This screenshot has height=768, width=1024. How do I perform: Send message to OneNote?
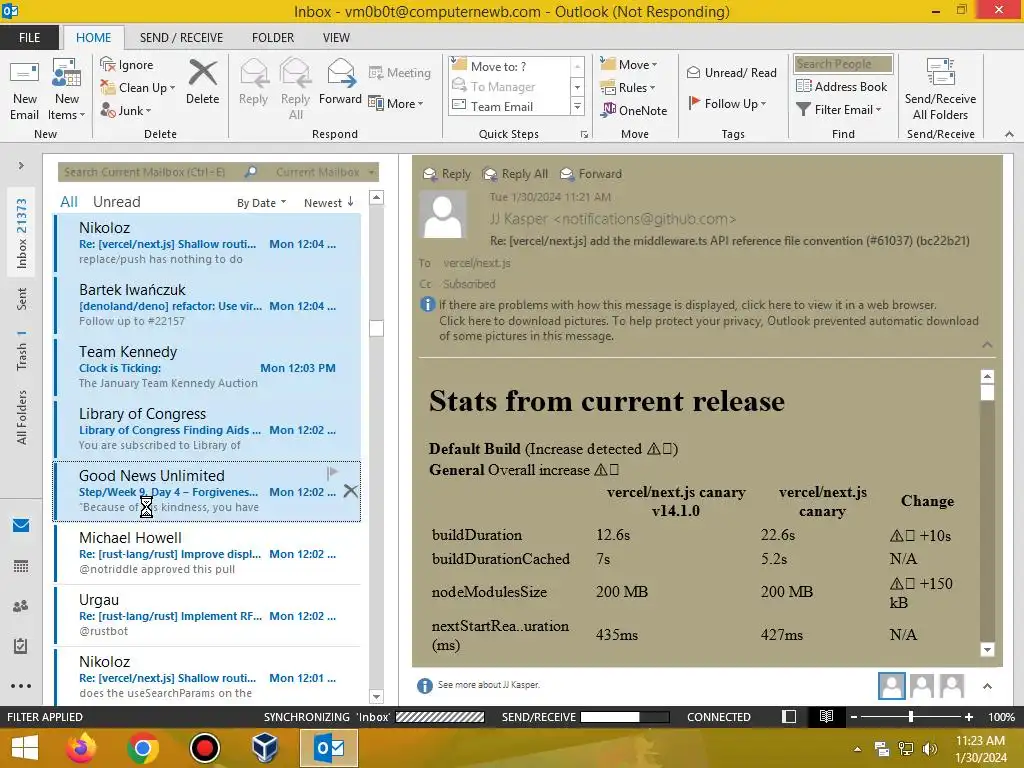point(634,110)
